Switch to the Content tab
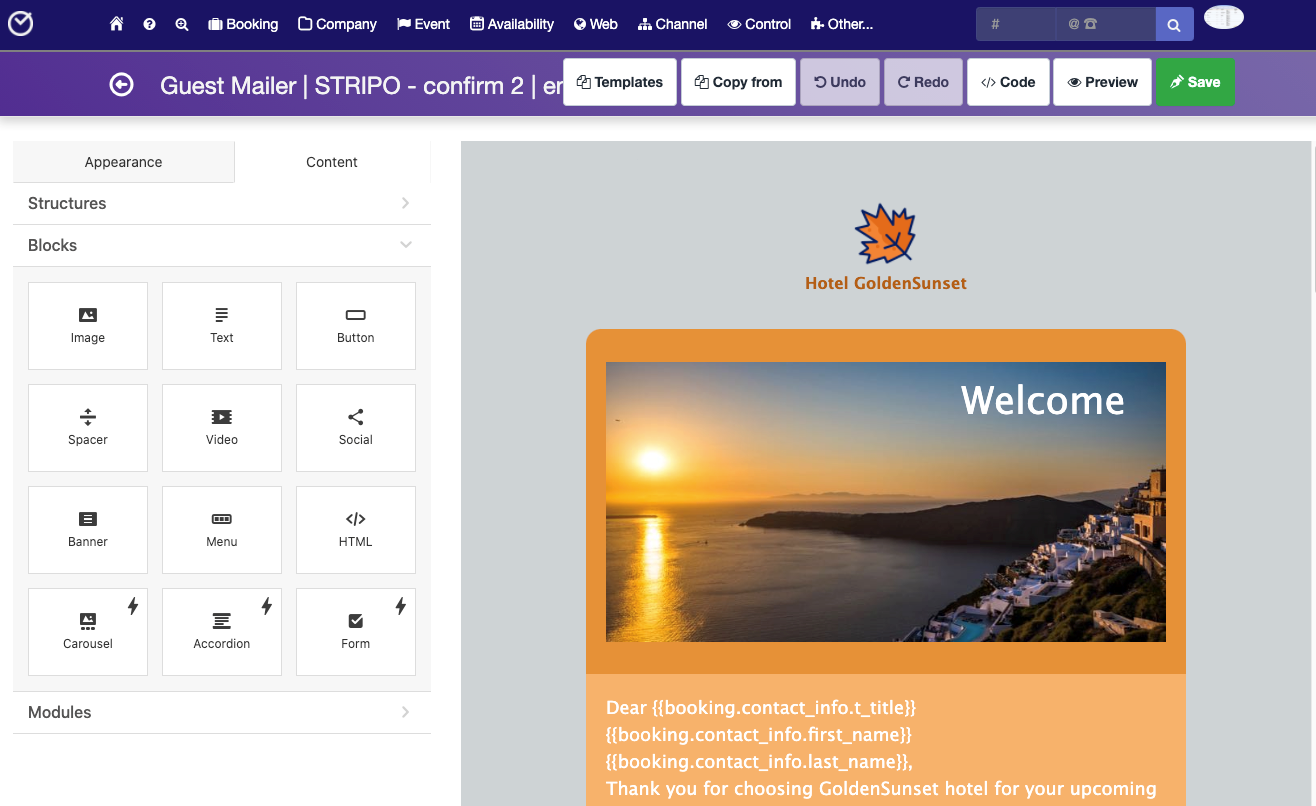1316x806 pixels. (x=332, y=162)
